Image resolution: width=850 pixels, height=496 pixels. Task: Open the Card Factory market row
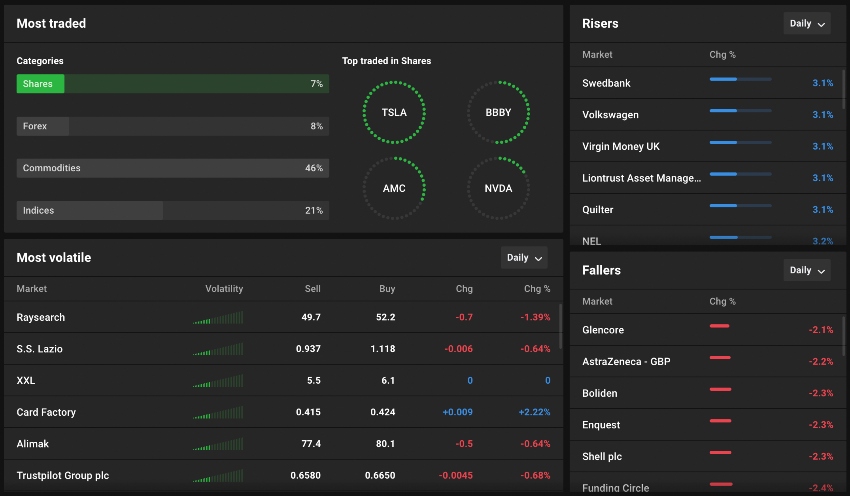point(282,412)
